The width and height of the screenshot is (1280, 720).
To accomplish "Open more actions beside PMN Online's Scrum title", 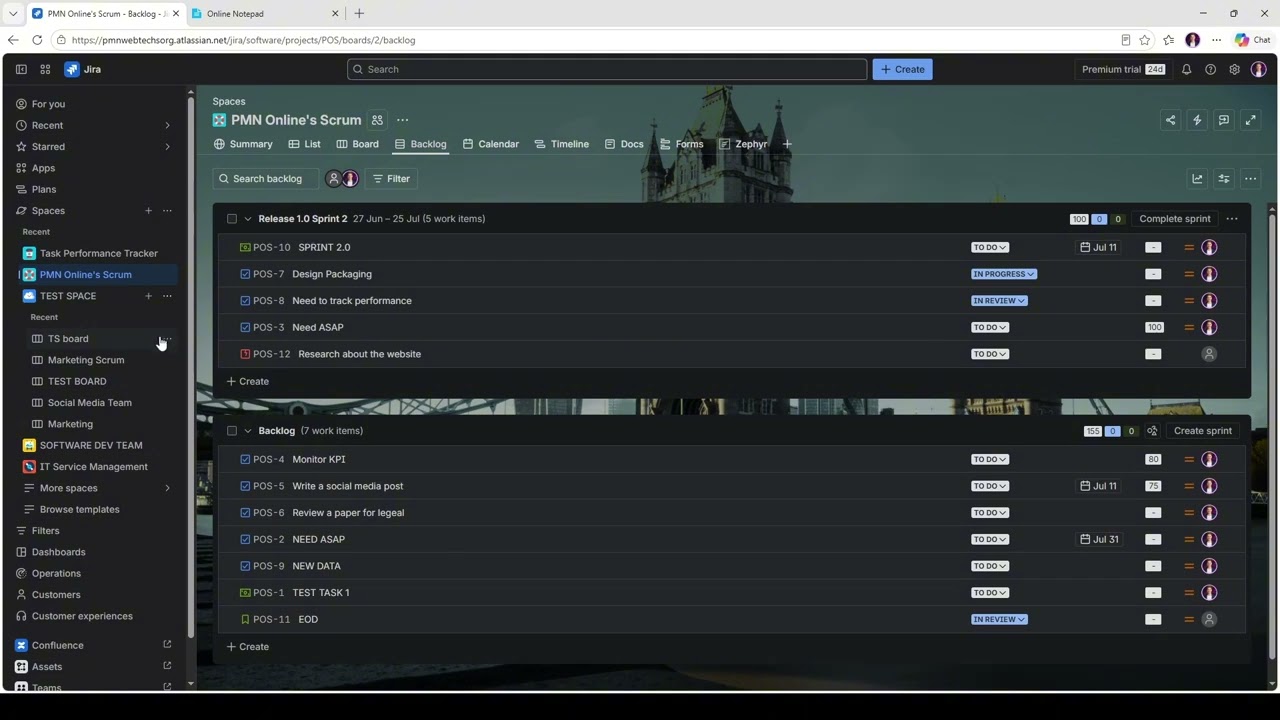I will coord(402,120).
